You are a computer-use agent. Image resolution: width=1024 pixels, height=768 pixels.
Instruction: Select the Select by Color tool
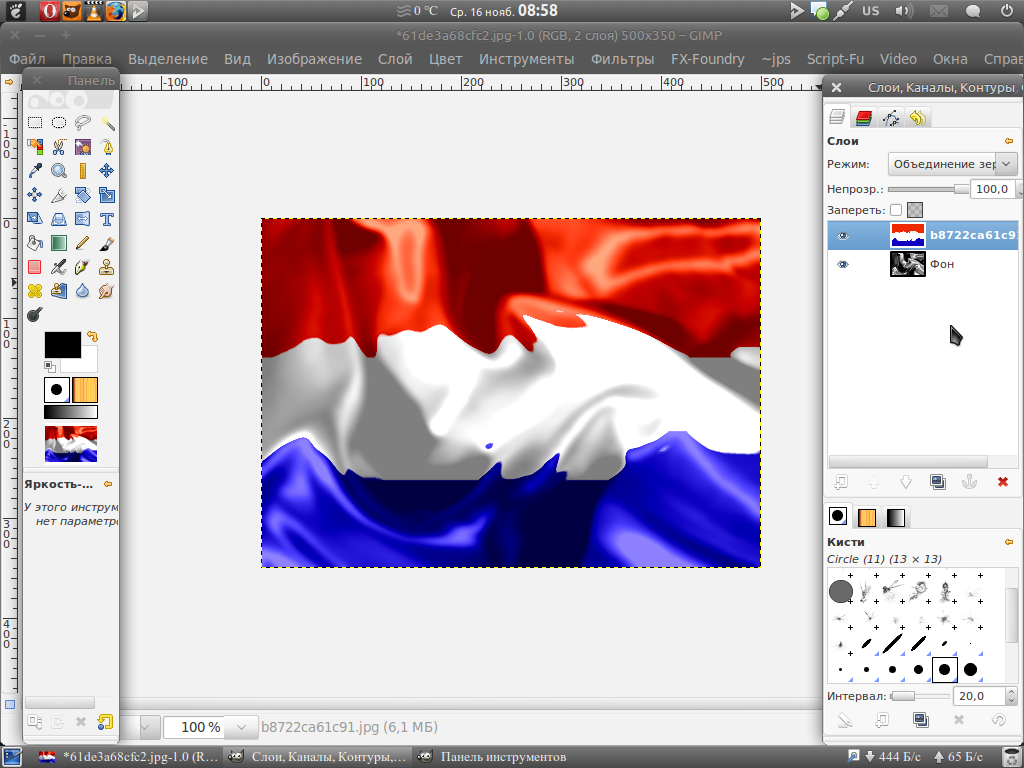pyautogui.click(x=35, y=147)
